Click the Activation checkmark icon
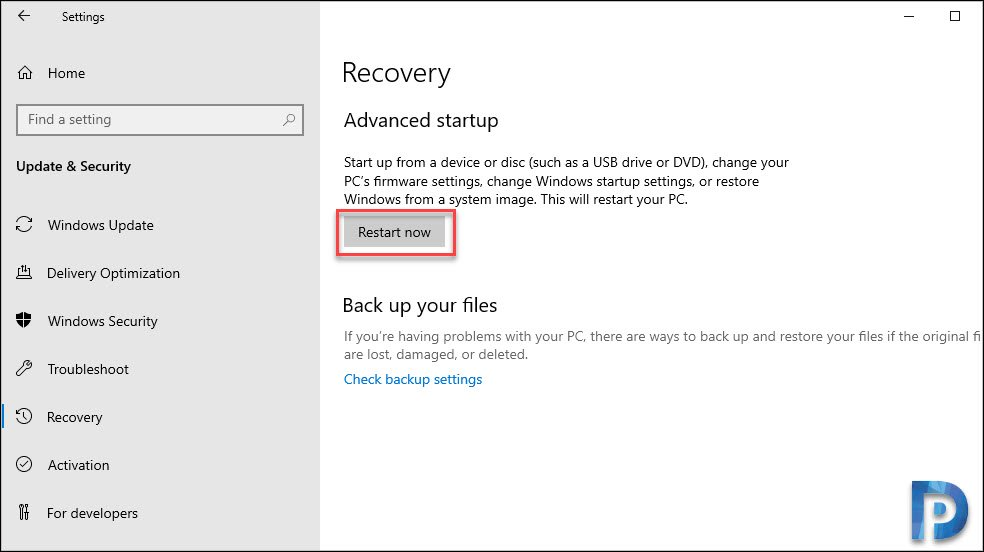The width and height of the screenshot is (984, 552). pyautogui.click(x=24, y=464)
